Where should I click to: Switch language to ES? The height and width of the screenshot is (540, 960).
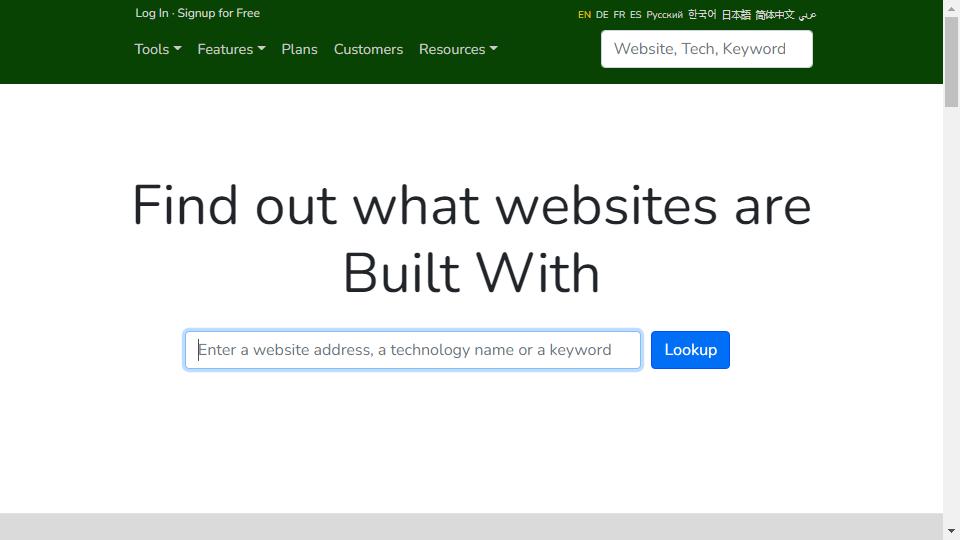(636, 15)
